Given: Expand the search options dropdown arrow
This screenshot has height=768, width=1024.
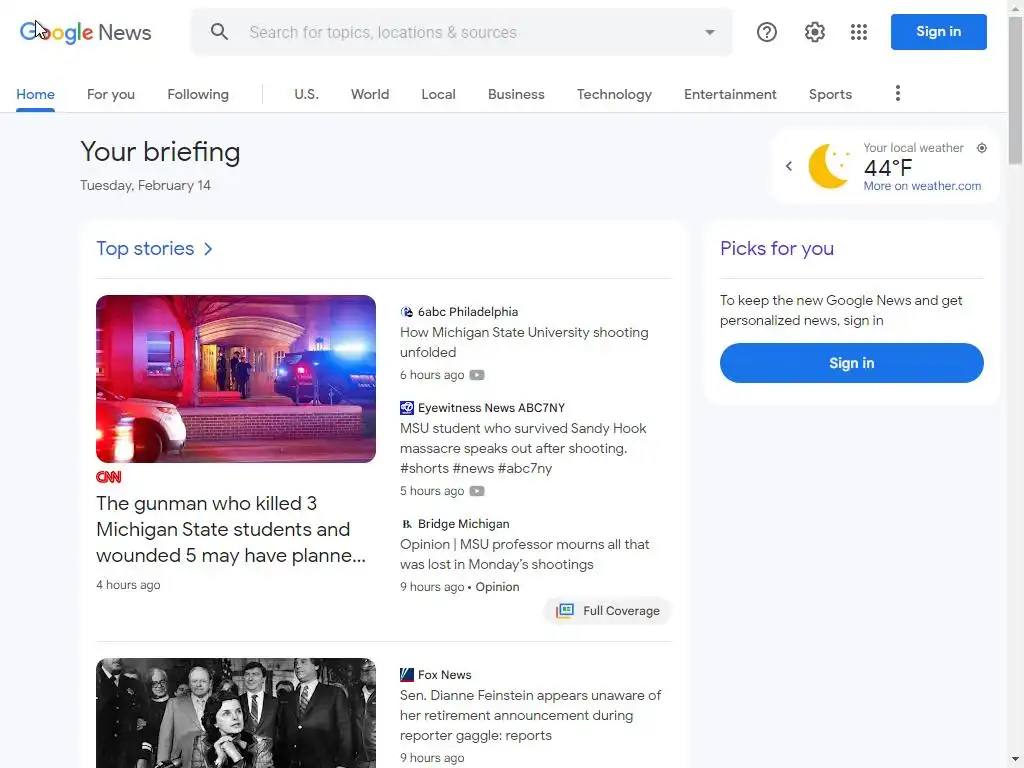Looking at the screenshot, I should (710, 32).
